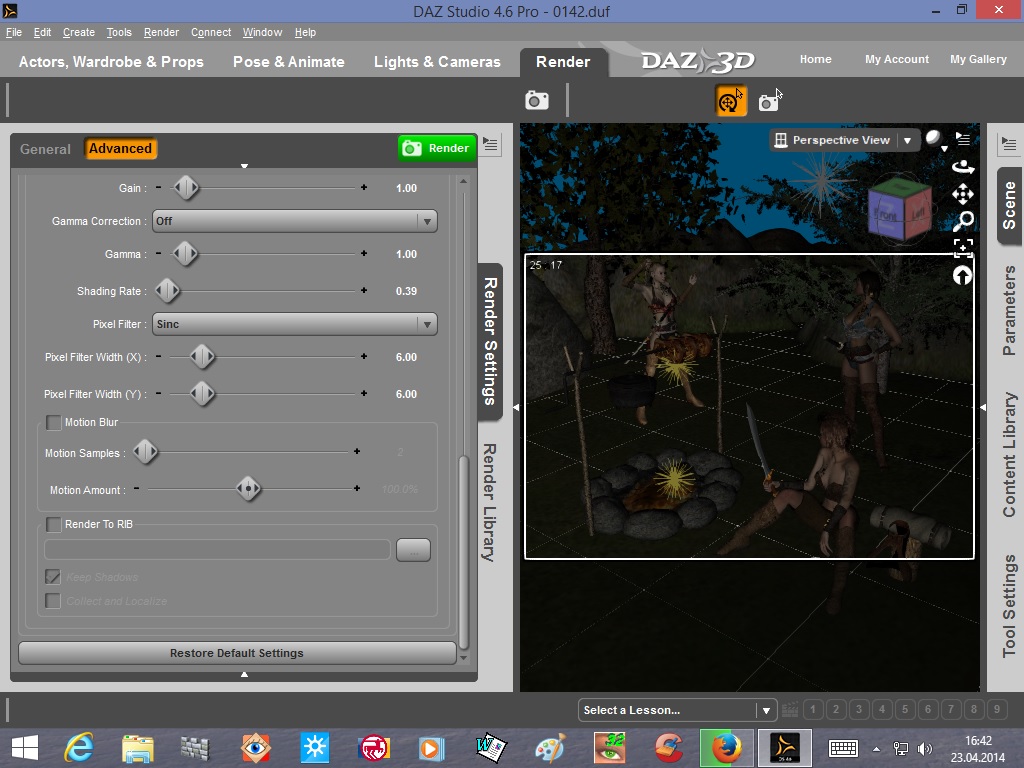1024x768 pixels.
Task: Click the Motion Amount slider handle
Action: (x=248, y=488)
